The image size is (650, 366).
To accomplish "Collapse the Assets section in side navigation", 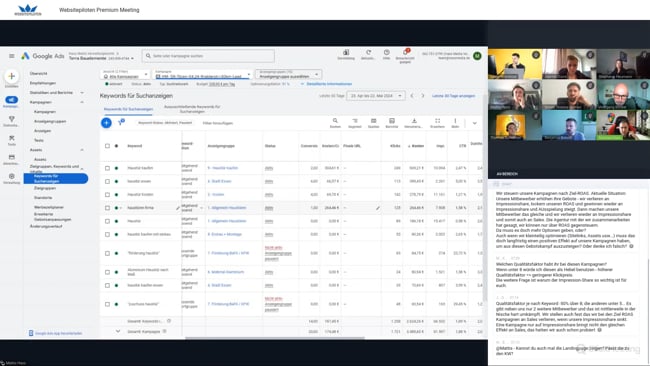I will (x=82, y=150).
